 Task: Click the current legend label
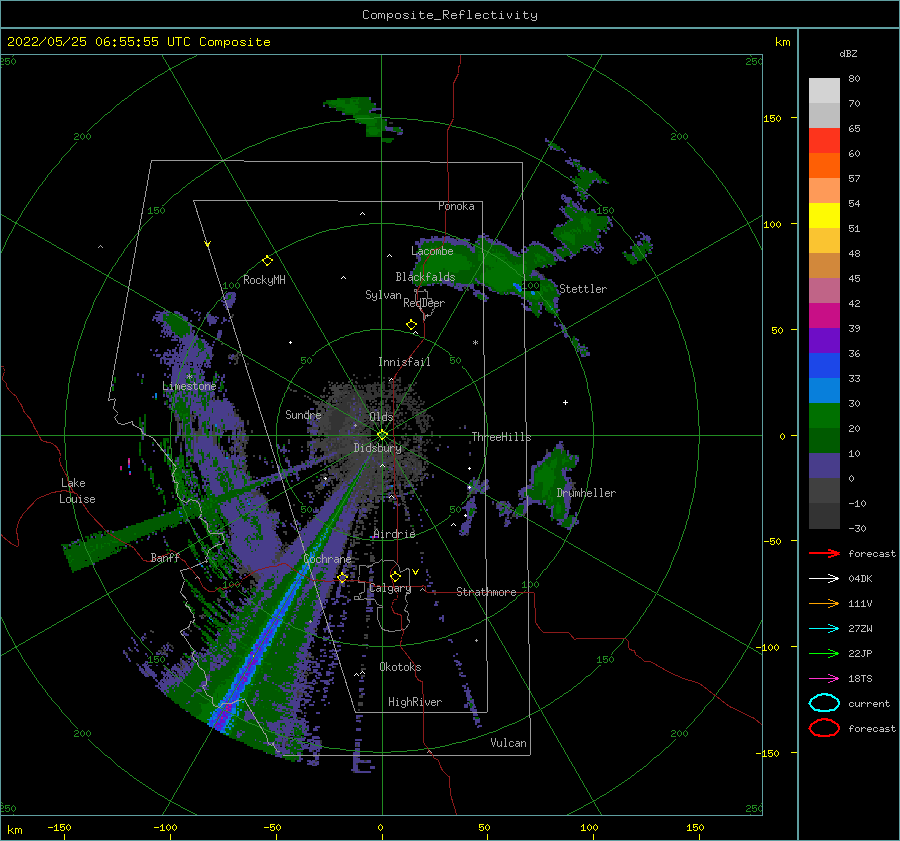click(x=869, y=703)
